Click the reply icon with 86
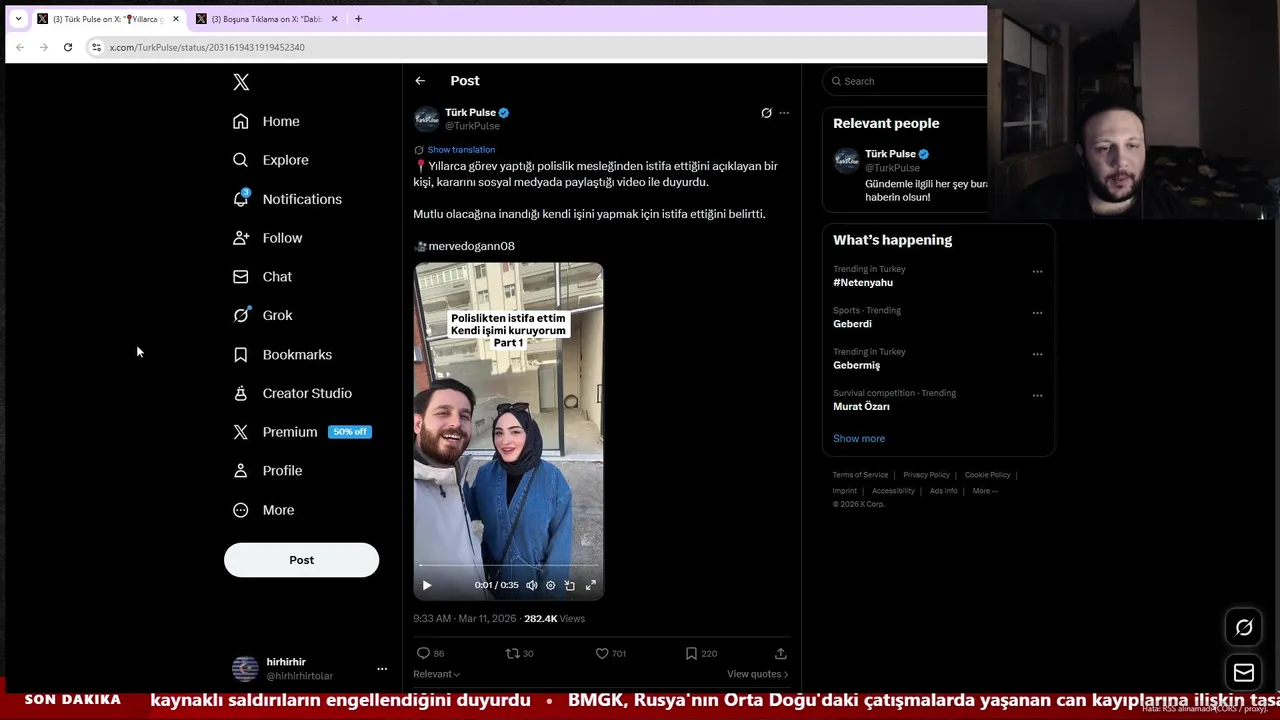Screen dimensions: 1280x720 [430, 653]
